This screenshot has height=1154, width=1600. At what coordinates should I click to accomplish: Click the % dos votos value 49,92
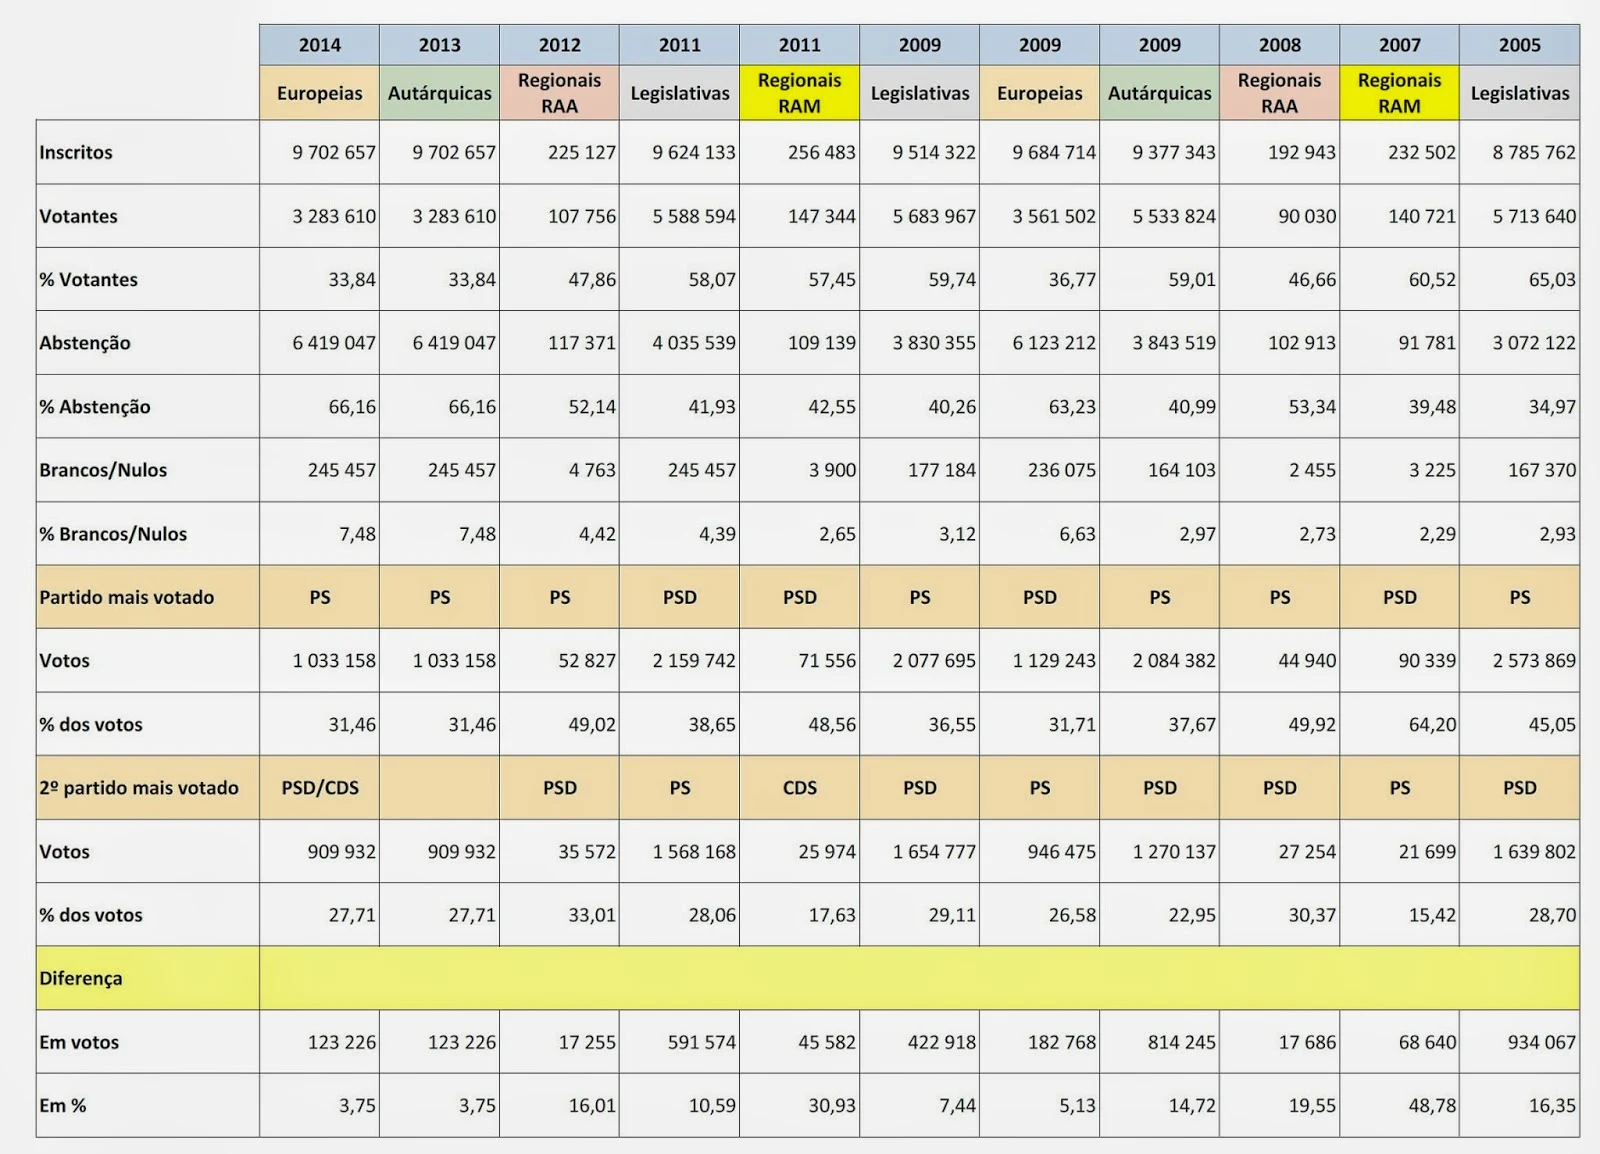coord(1312,724)
